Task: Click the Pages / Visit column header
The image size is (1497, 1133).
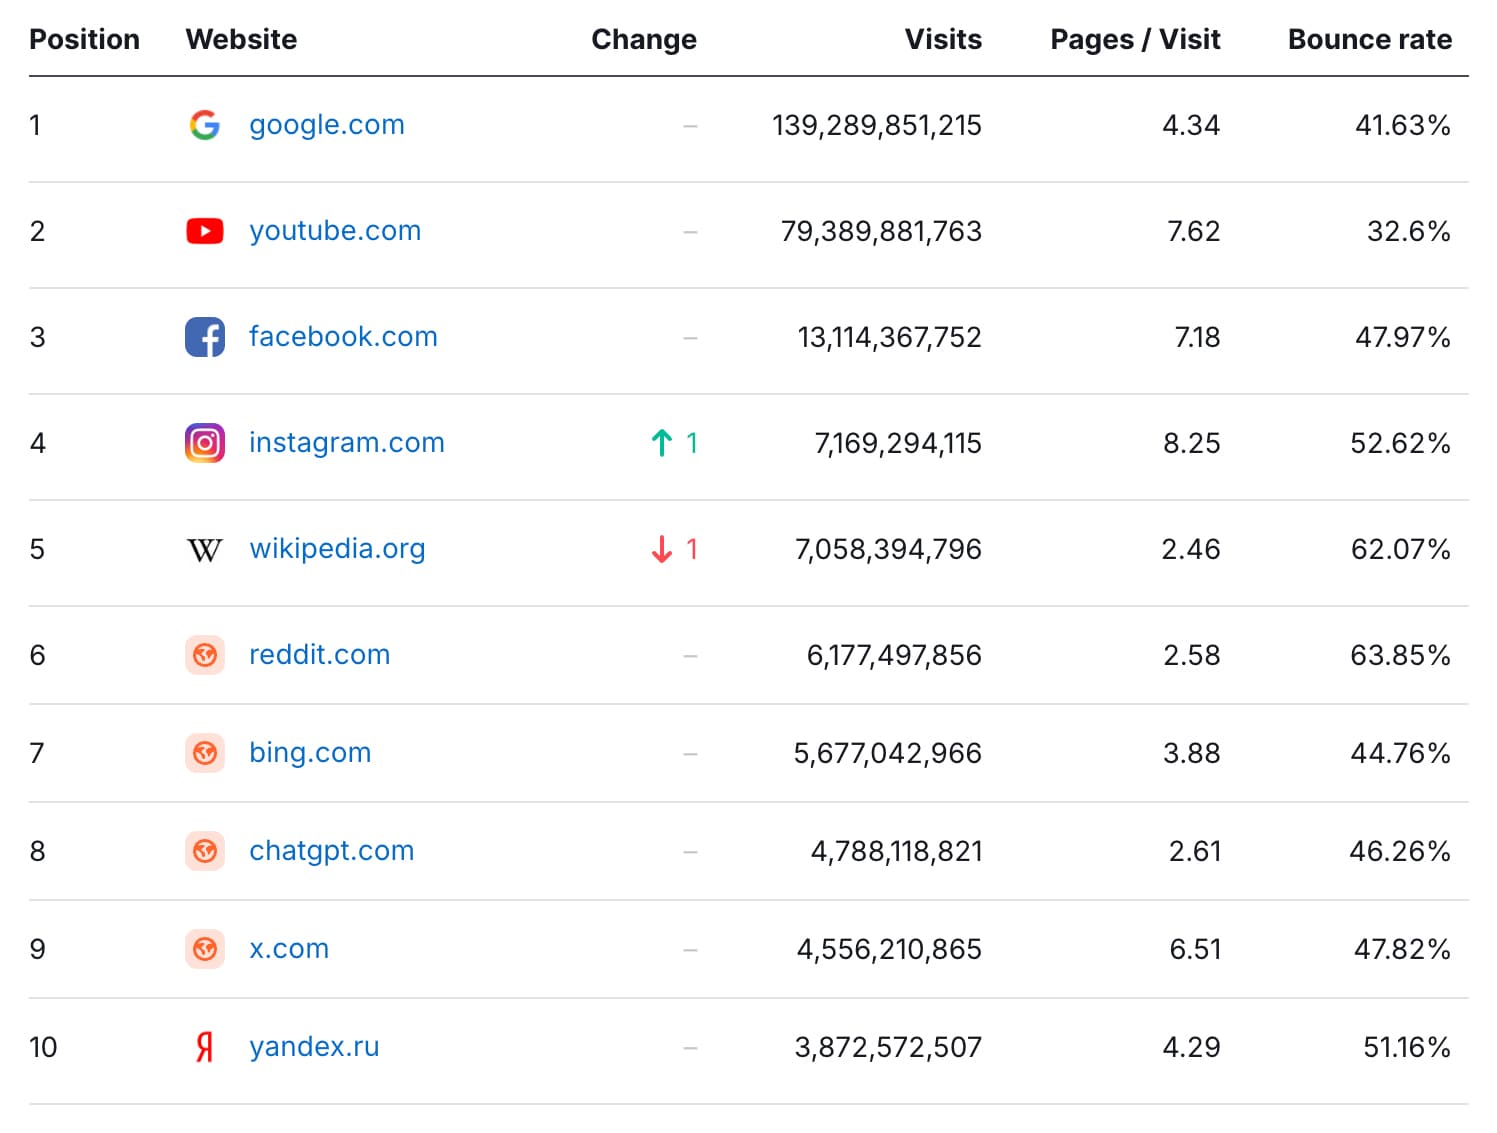Action: coord(1135,39)
